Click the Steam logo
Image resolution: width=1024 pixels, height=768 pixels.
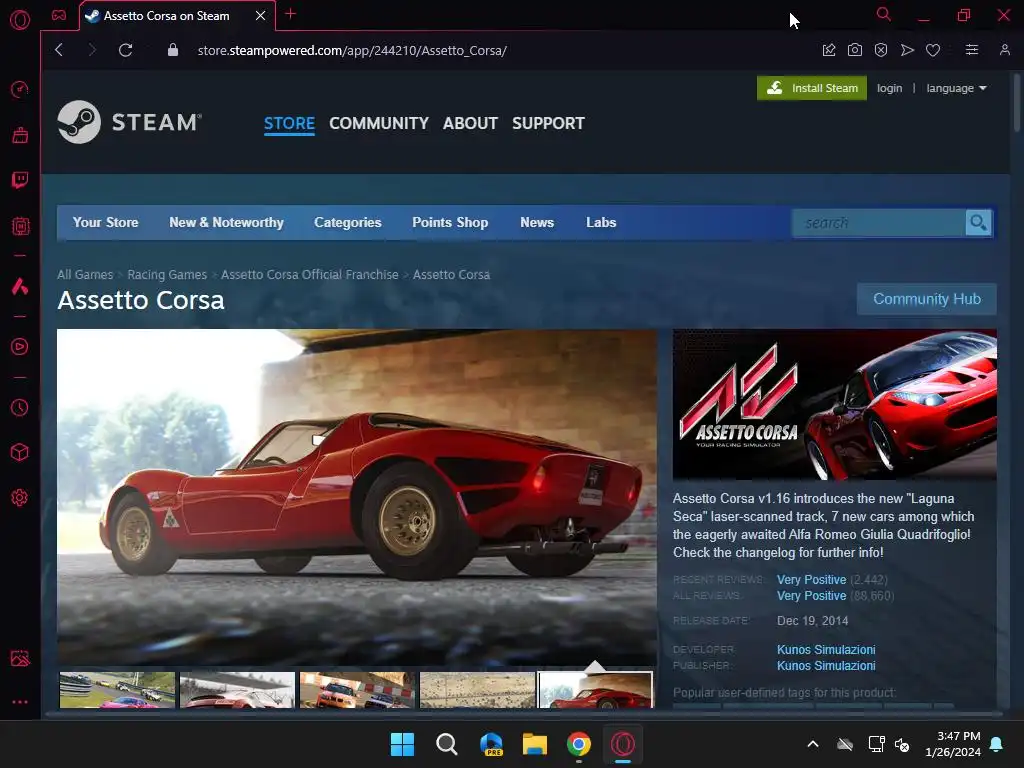click(129, 122)
